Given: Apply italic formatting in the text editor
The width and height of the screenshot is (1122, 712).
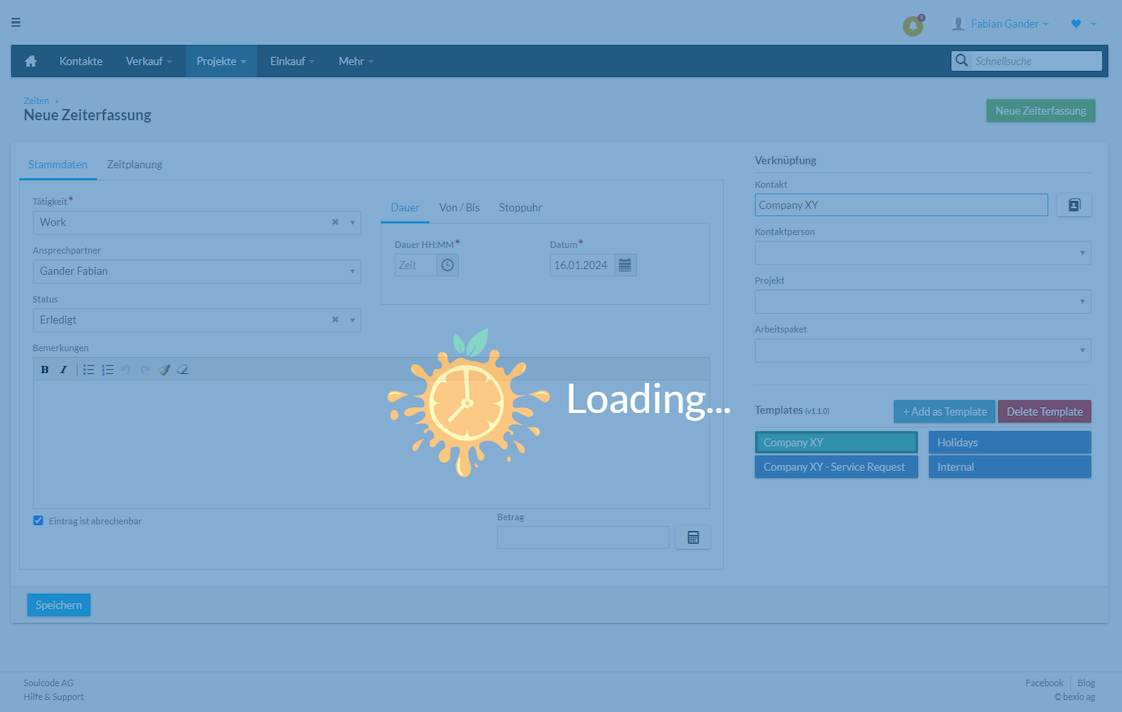Looking at the screenshot, I should 63,369.
